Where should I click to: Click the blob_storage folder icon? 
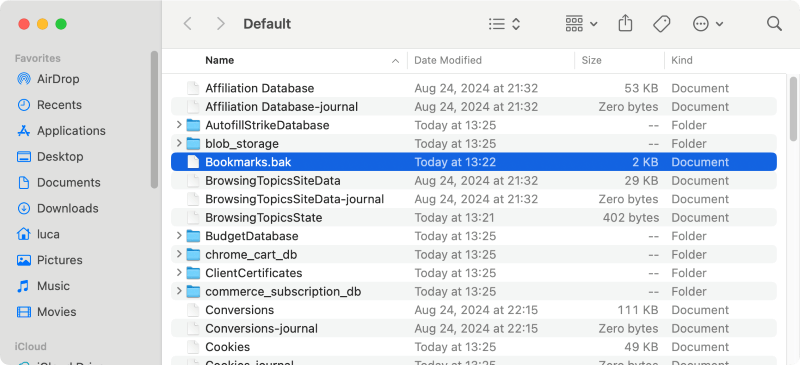[x=193, y=143]
